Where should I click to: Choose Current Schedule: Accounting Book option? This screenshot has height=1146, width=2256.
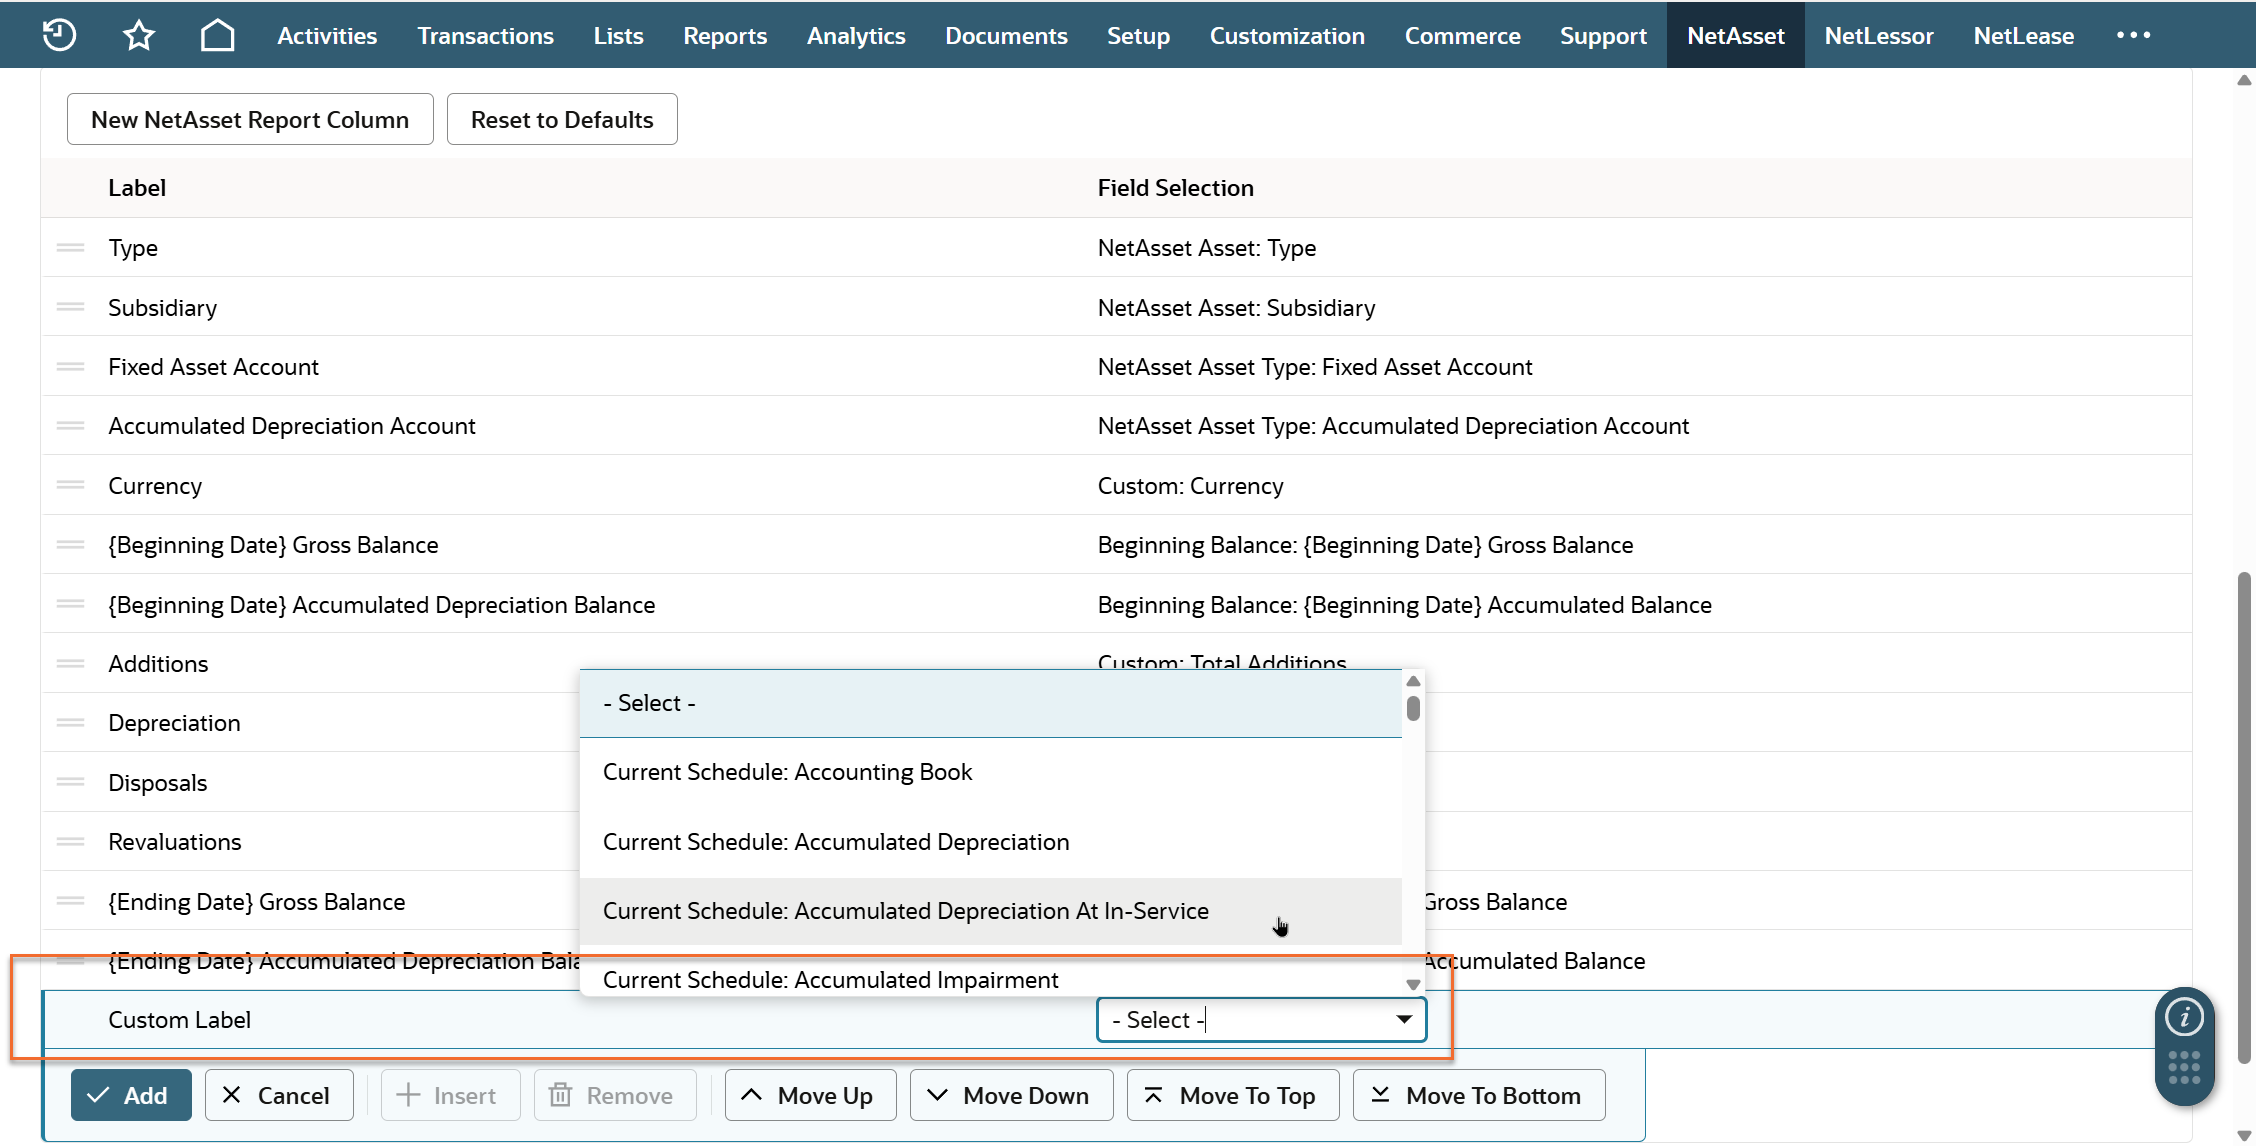[x=787, y=772]
